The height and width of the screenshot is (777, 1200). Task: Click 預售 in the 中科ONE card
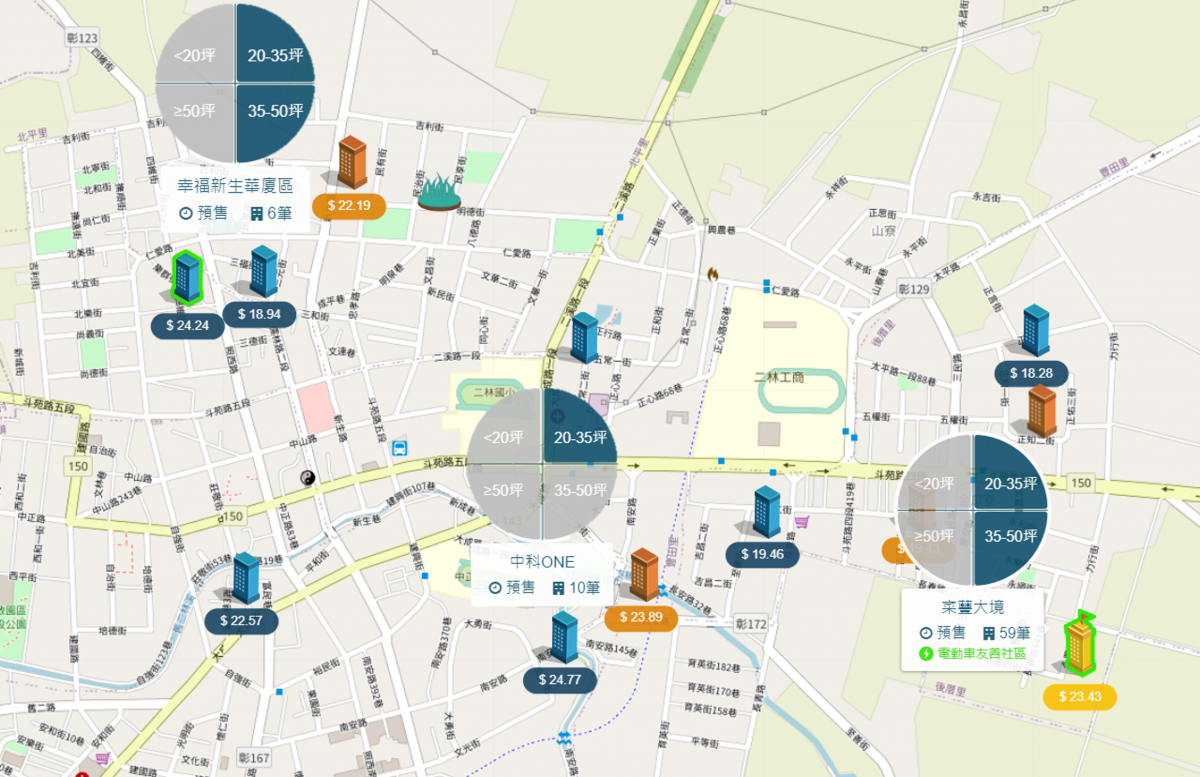(x=521, y=588)
